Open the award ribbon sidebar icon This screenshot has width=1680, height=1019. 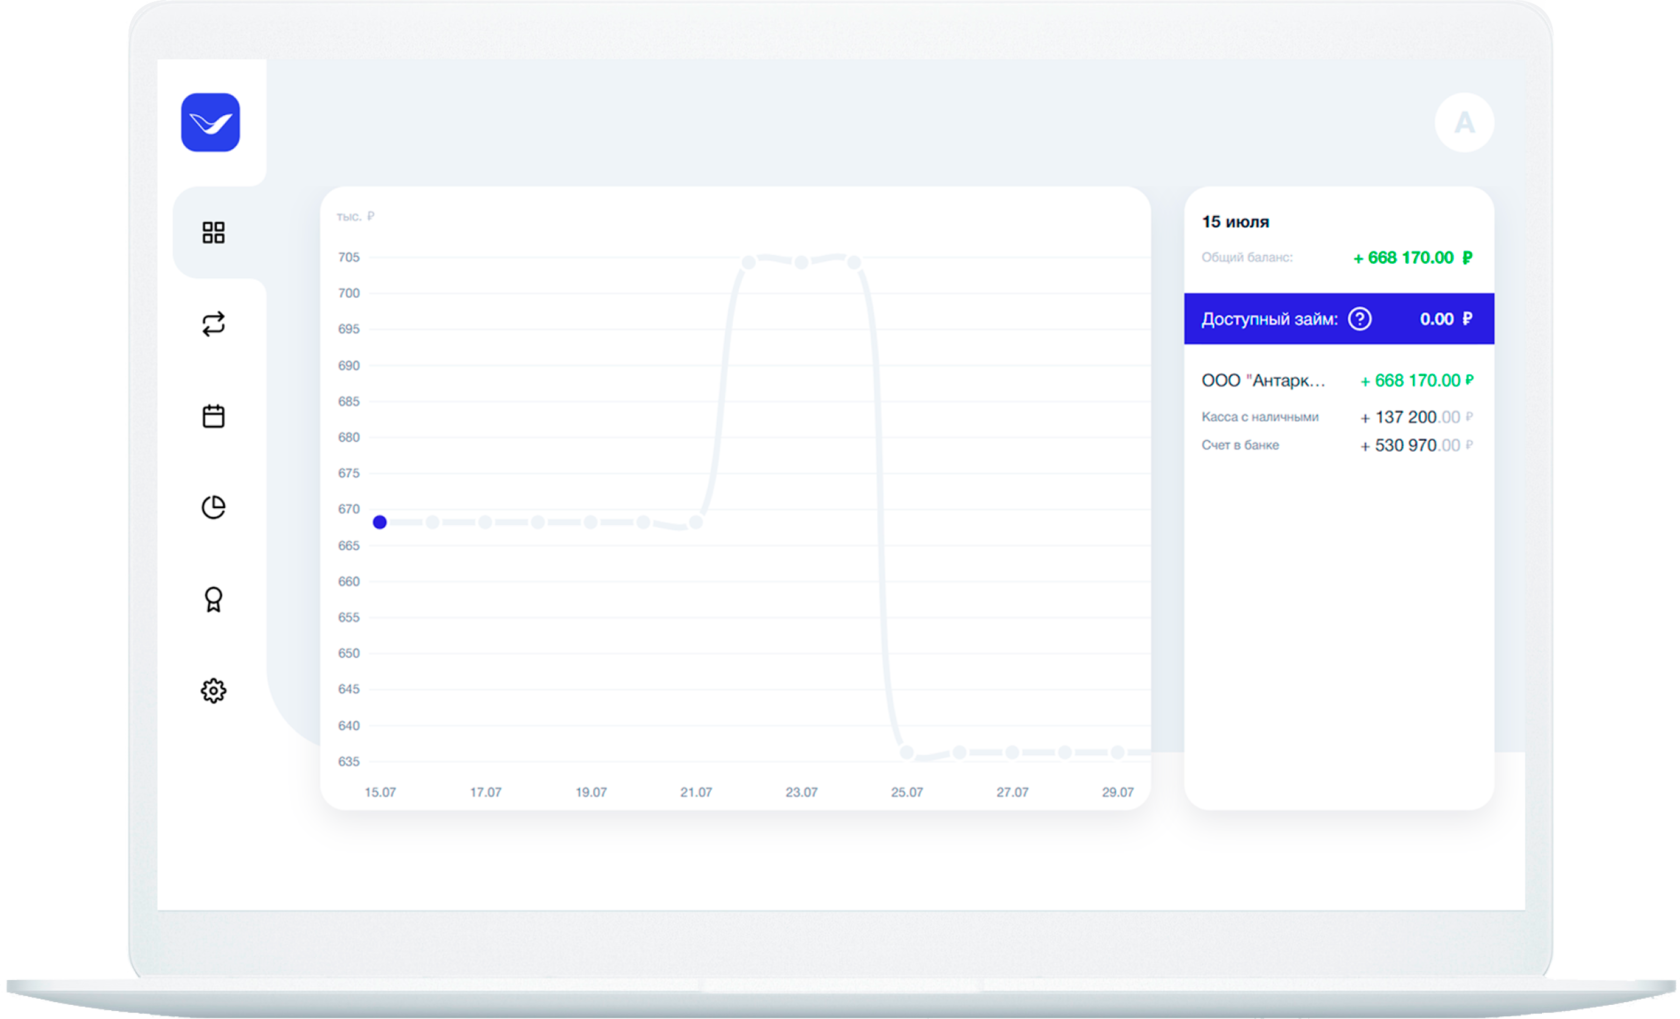(213, 599)
